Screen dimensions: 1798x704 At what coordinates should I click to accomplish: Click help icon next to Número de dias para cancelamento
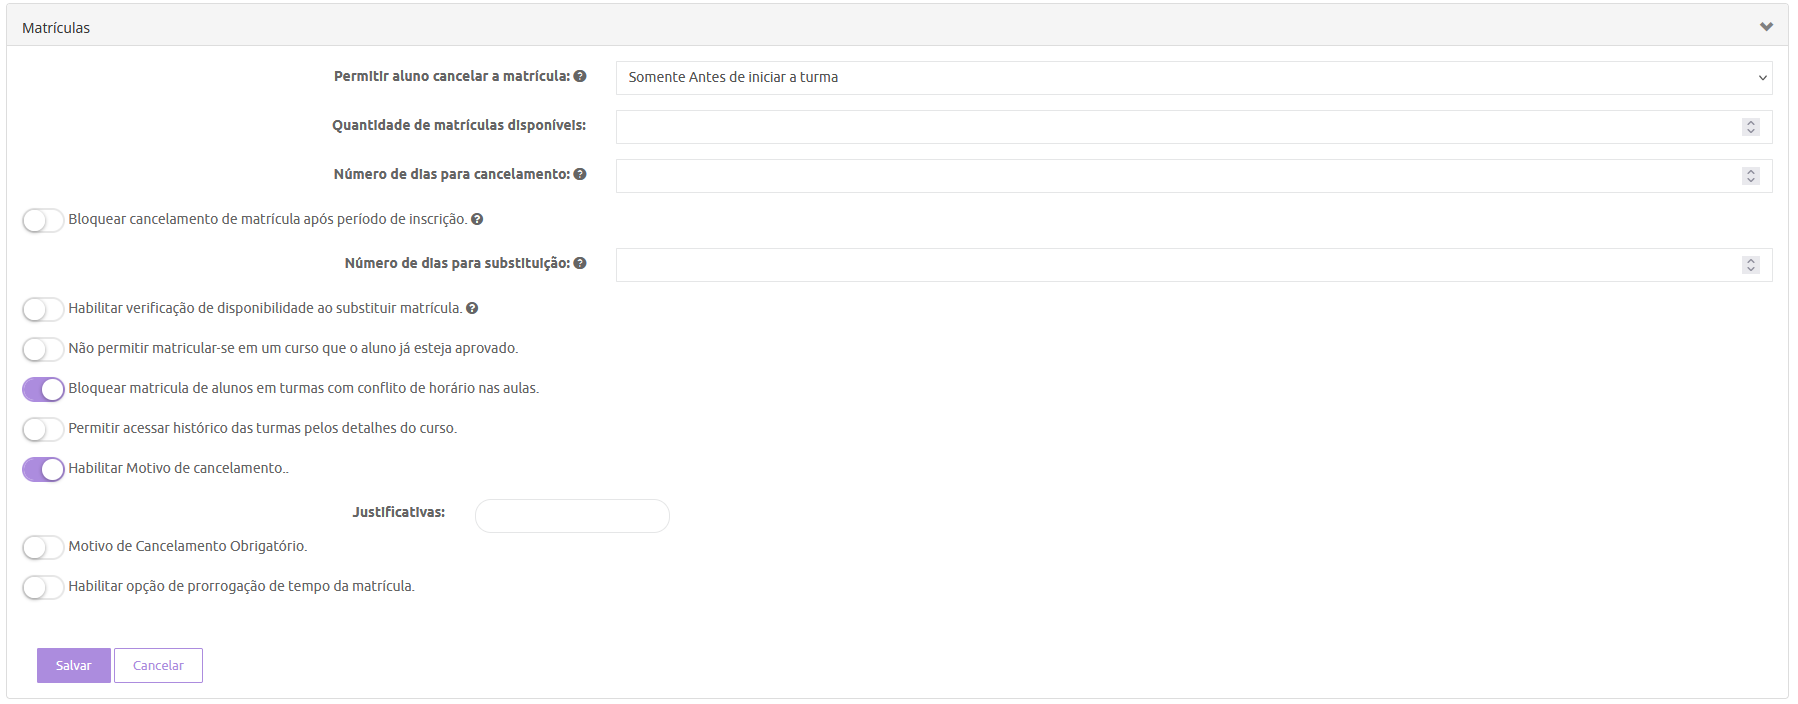point(580,174)
